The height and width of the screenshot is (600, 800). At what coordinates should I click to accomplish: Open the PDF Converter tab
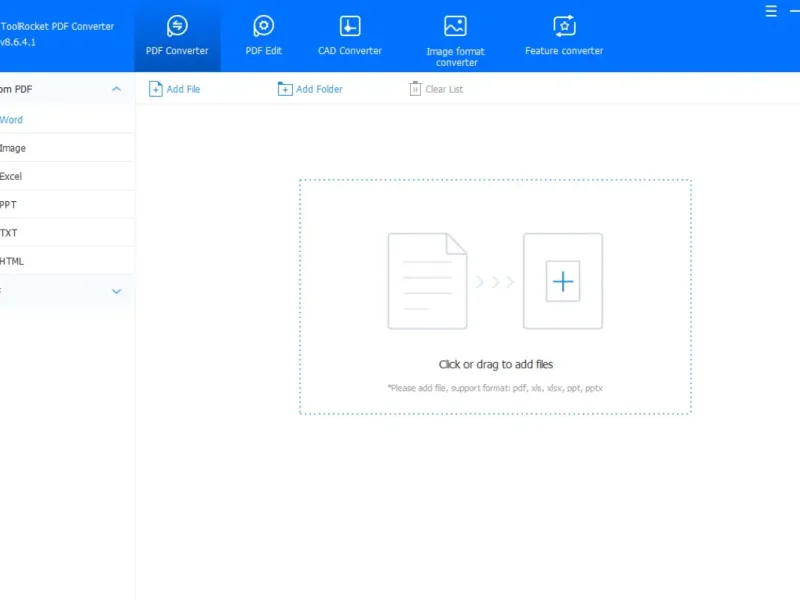(x=177, y=36)
